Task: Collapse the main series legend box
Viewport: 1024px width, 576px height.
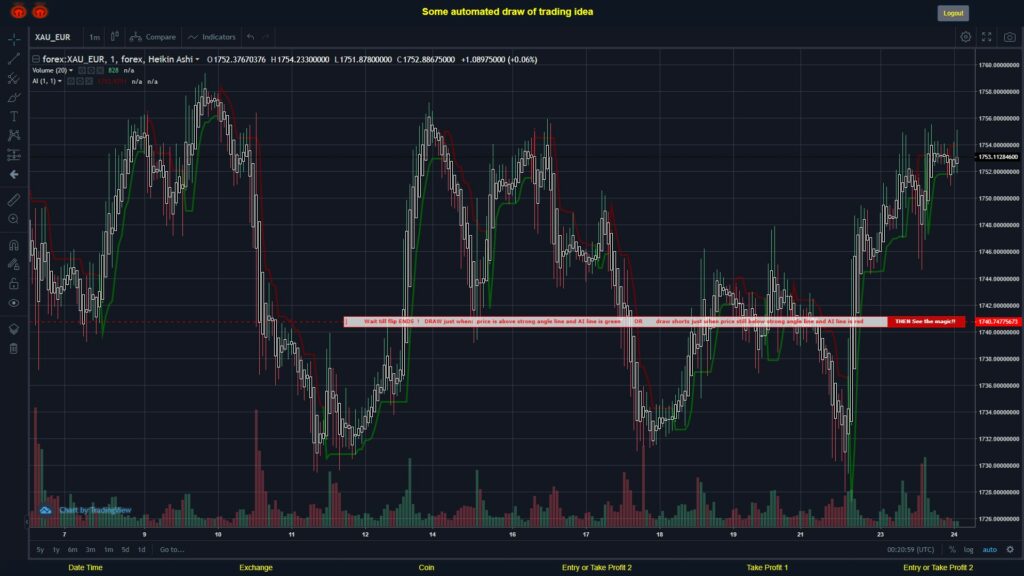Action: tap(36, 59)
